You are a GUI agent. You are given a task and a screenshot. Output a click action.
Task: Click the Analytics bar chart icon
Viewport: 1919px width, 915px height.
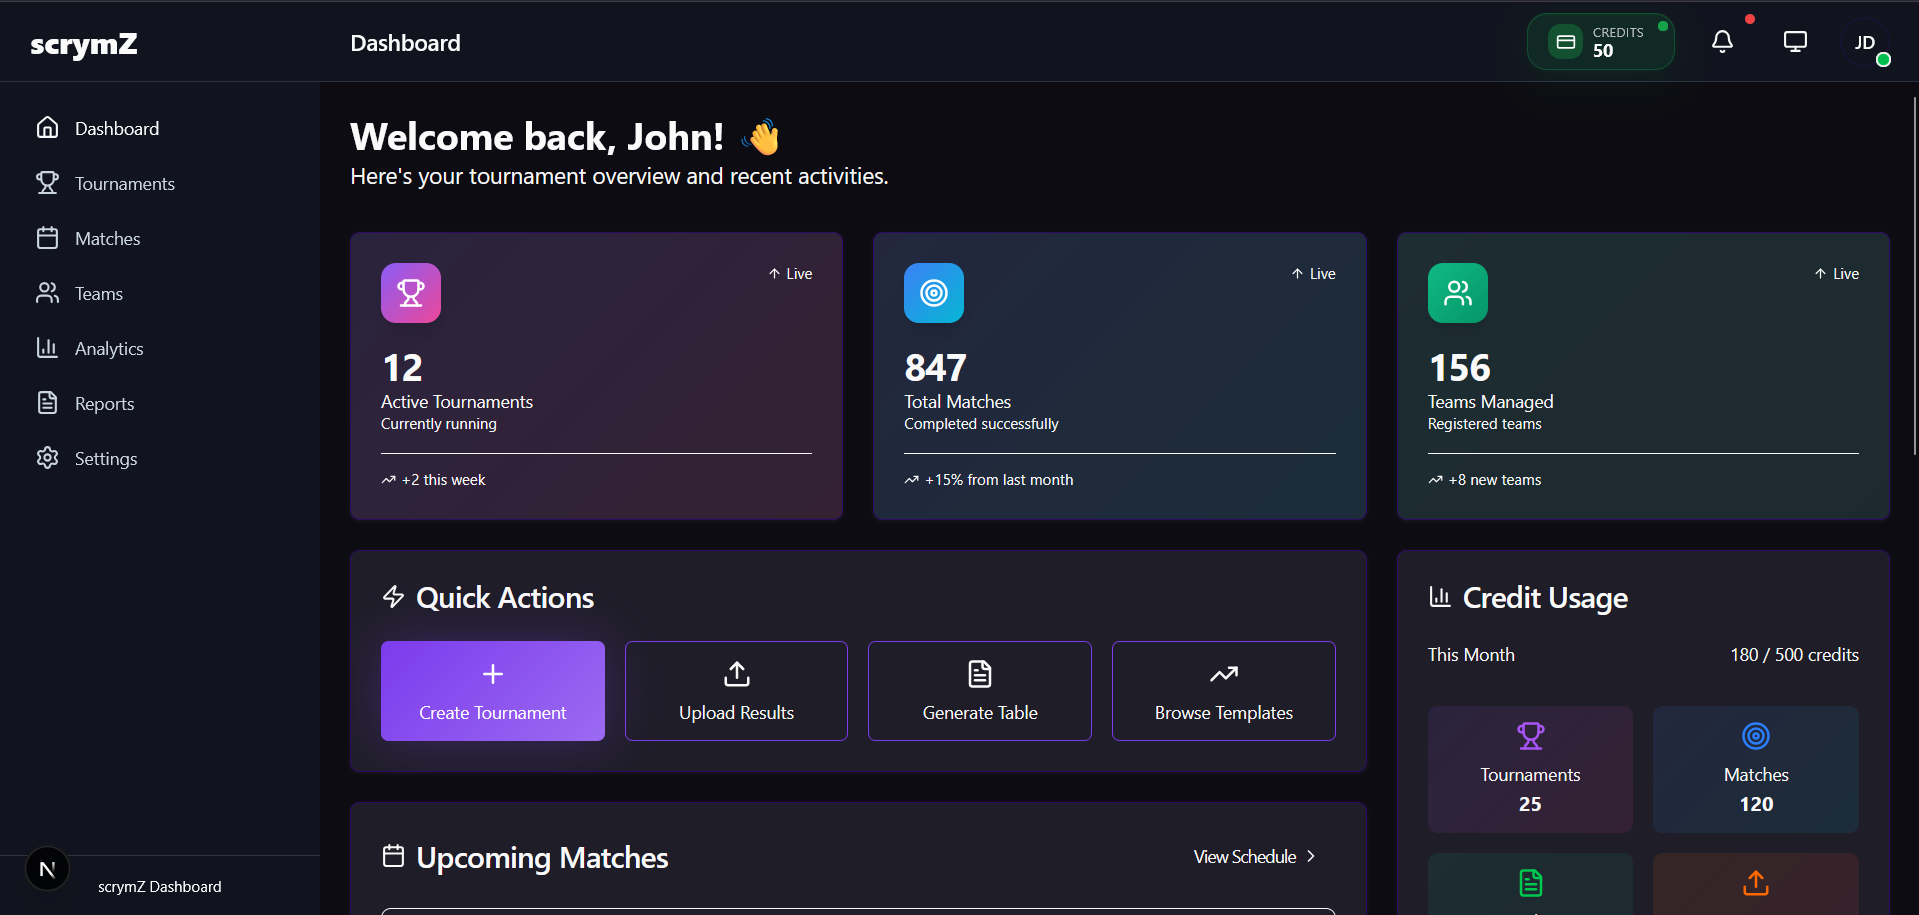point(48,348)
